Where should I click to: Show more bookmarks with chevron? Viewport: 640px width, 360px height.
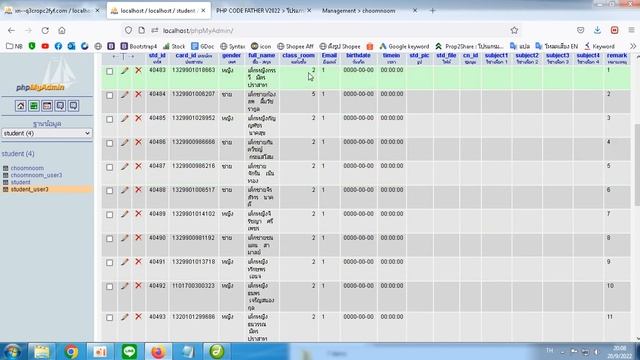[633, 46]
